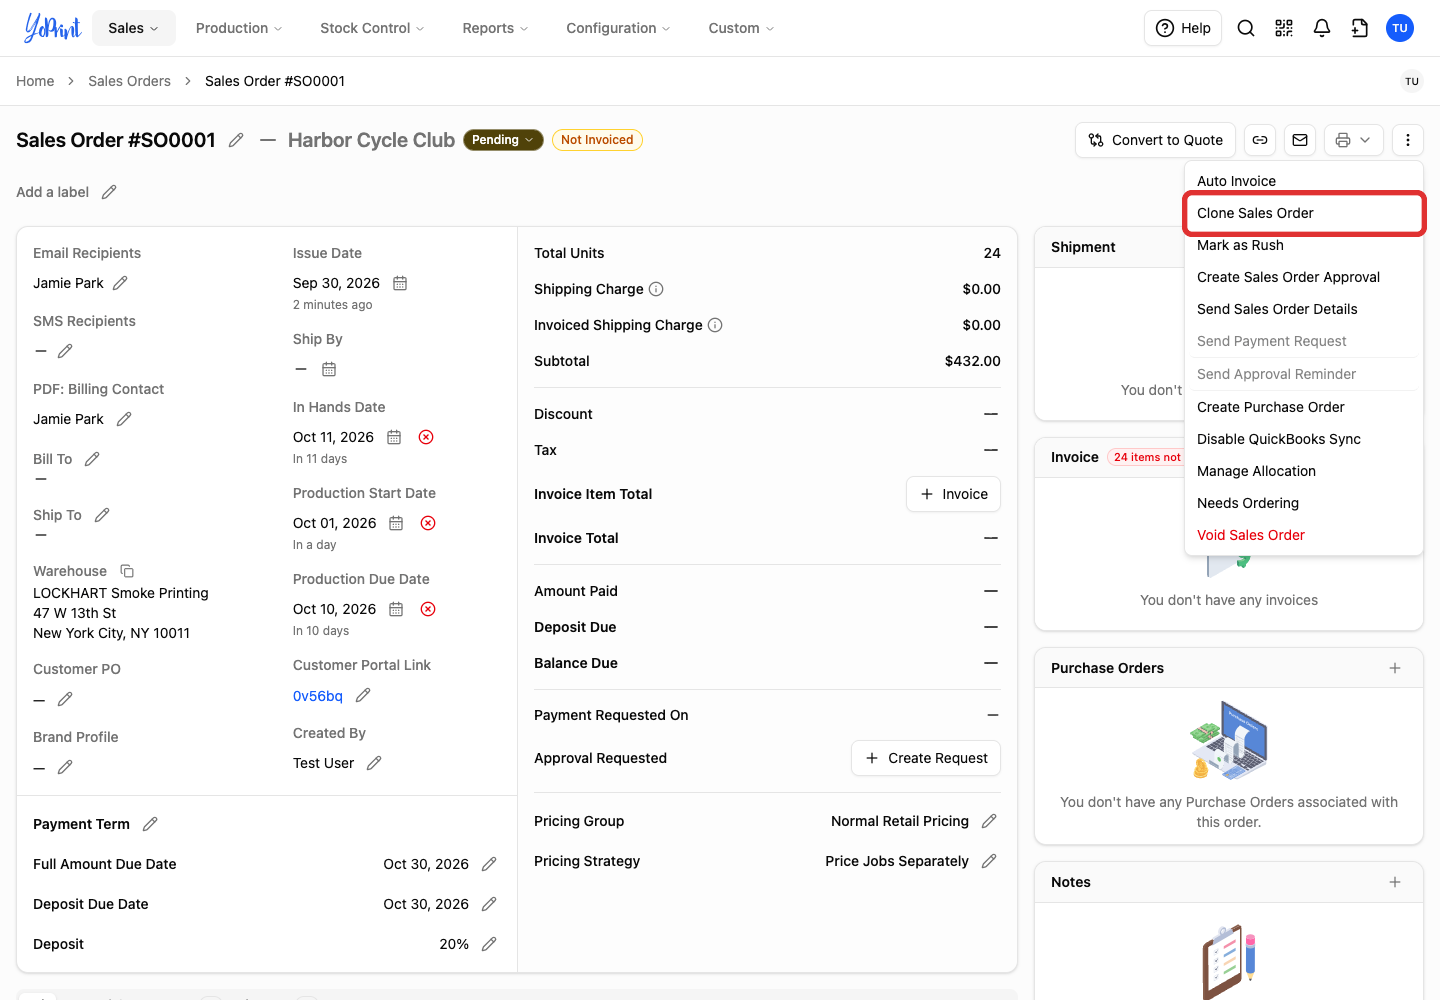The image size is (1440, 1000).
Task: Choose Create Purchase Order menu item
Action: pyautogui.click(x=1304, y=407)
